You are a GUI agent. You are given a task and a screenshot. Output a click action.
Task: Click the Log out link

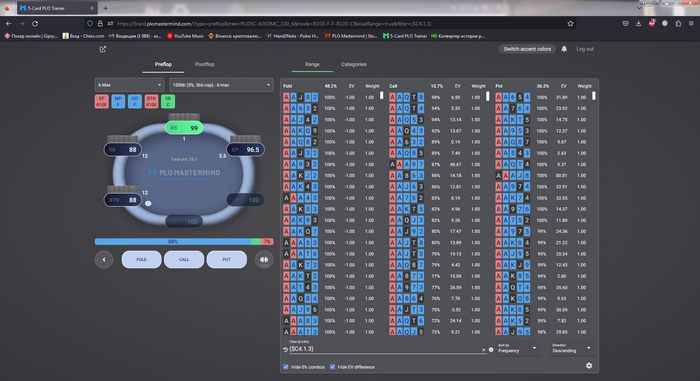click(x=585, y=49)
